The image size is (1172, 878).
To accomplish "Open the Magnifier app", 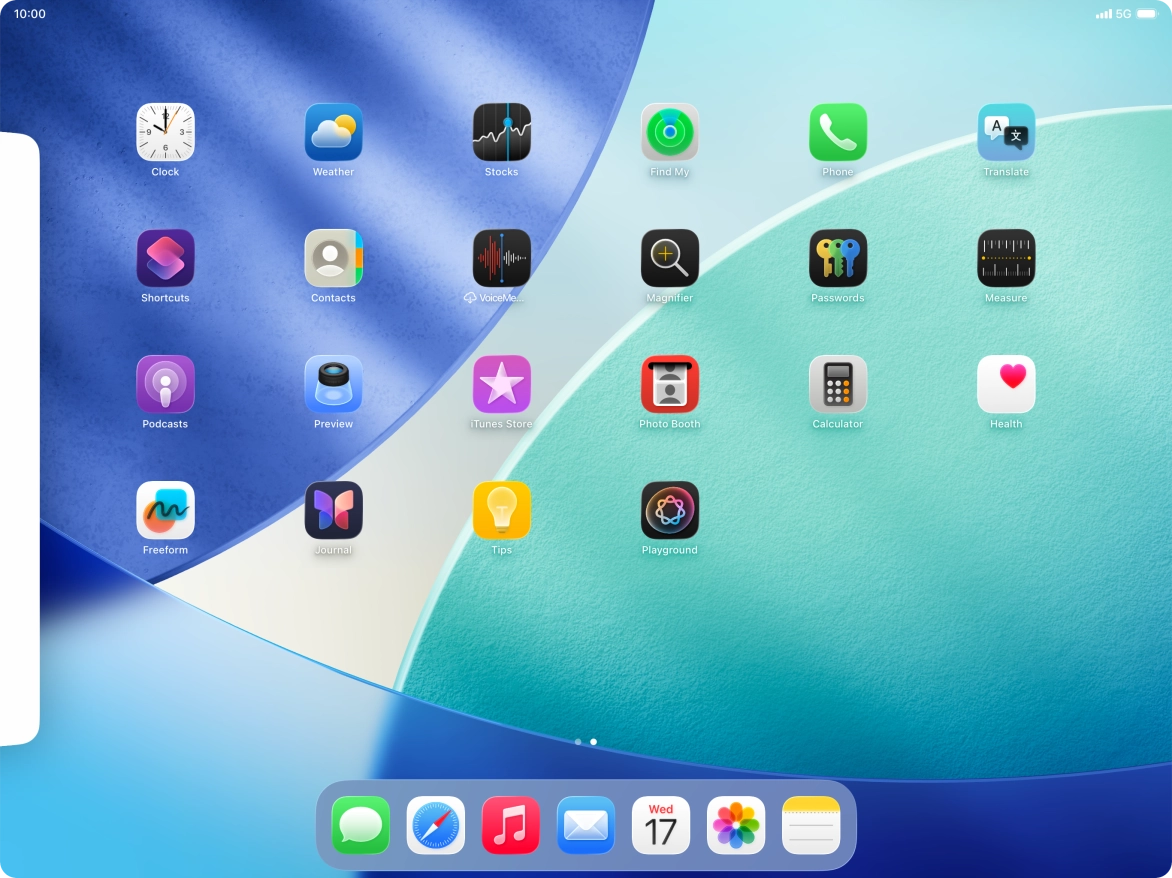I will tap(669, 259).
